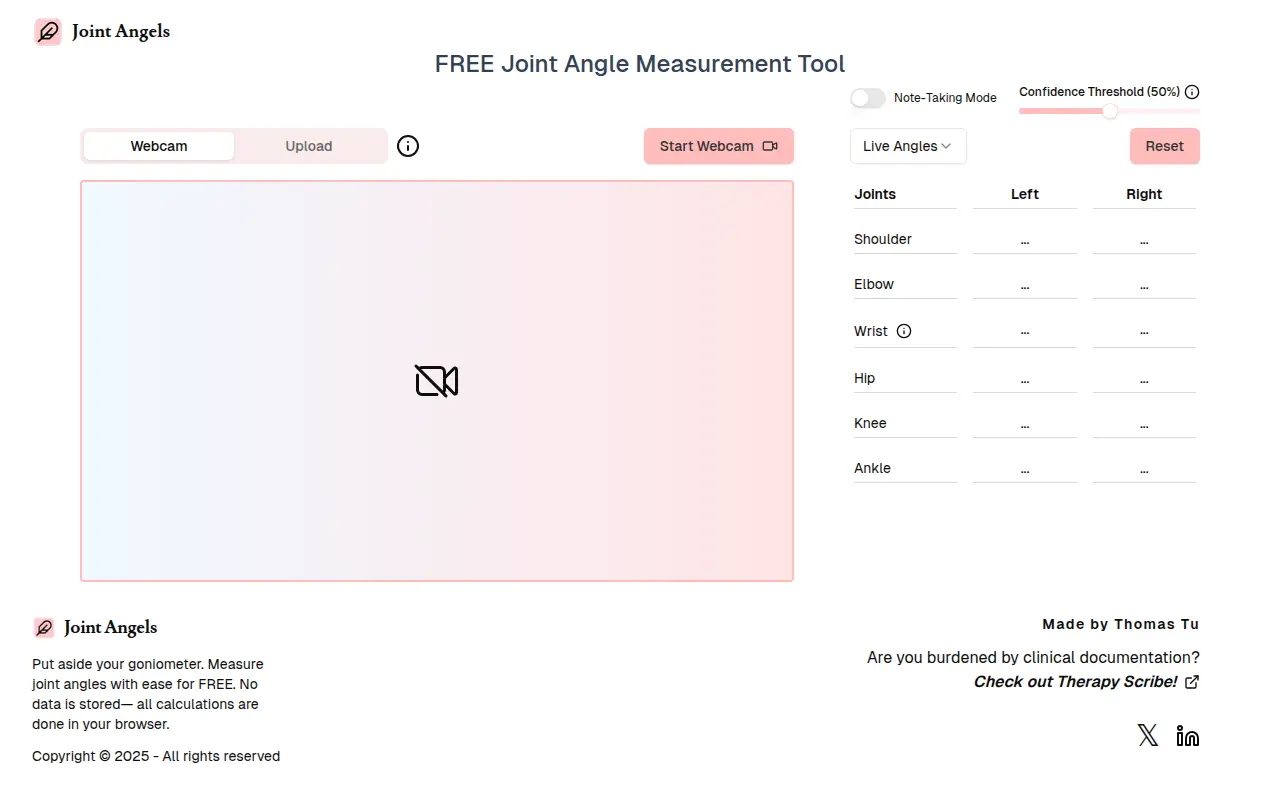Click info icon beside Confidence Threshold
Image resolution: width=1280 pixels, height=800 pixels.
click(x=1192, y=92)
